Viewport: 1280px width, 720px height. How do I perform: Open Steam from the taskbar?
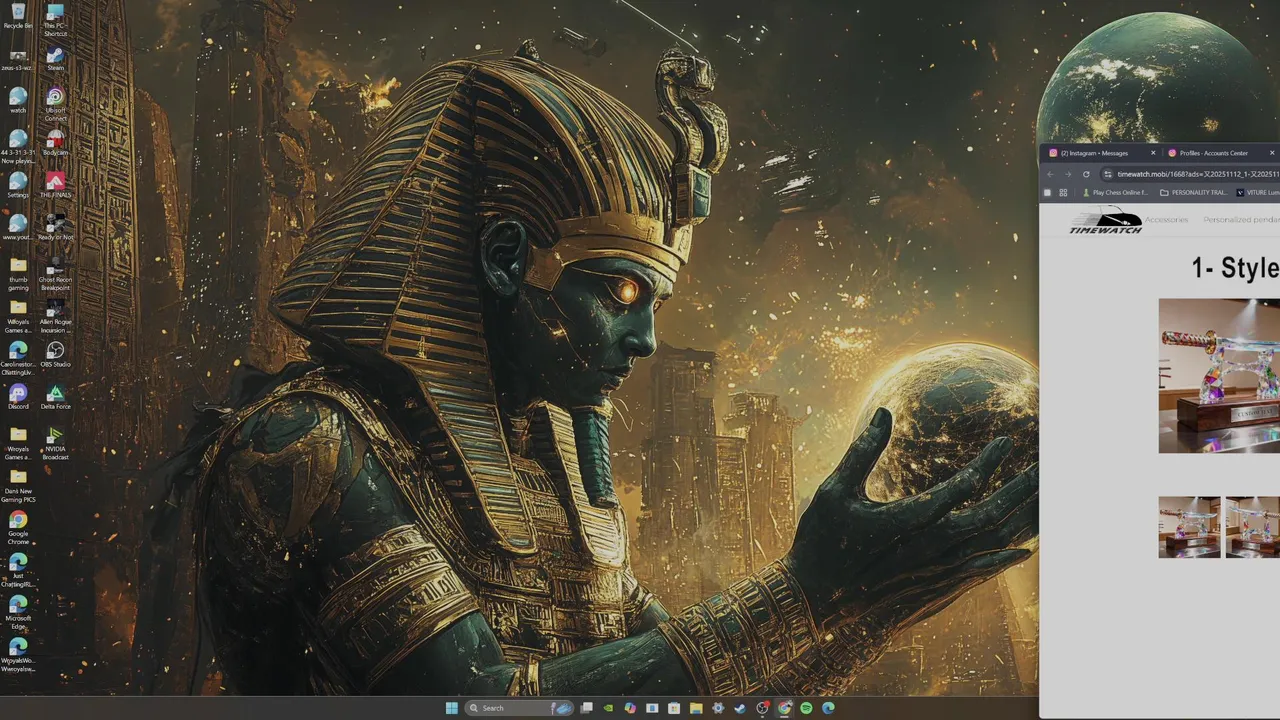point(740,708)
